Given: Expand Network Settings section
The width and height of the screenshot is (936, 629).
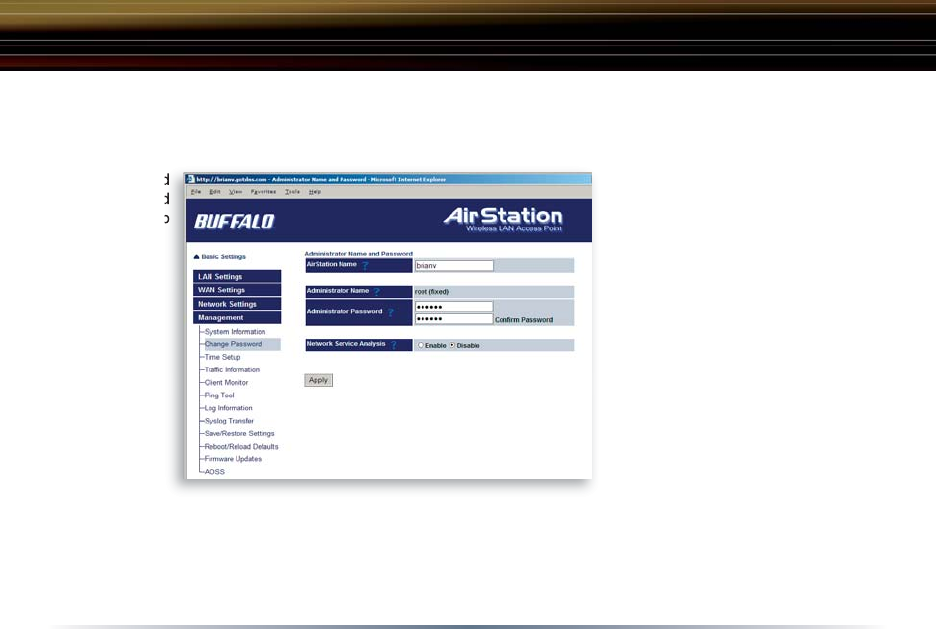Looking at the screenshot, I should (237, 304).
